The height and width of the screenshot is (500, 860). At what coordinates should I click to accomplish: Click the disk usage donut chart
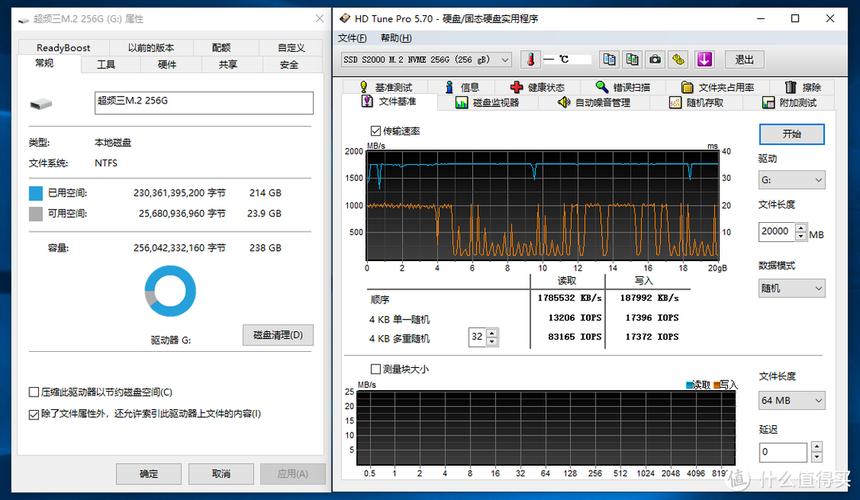(170, 291)
